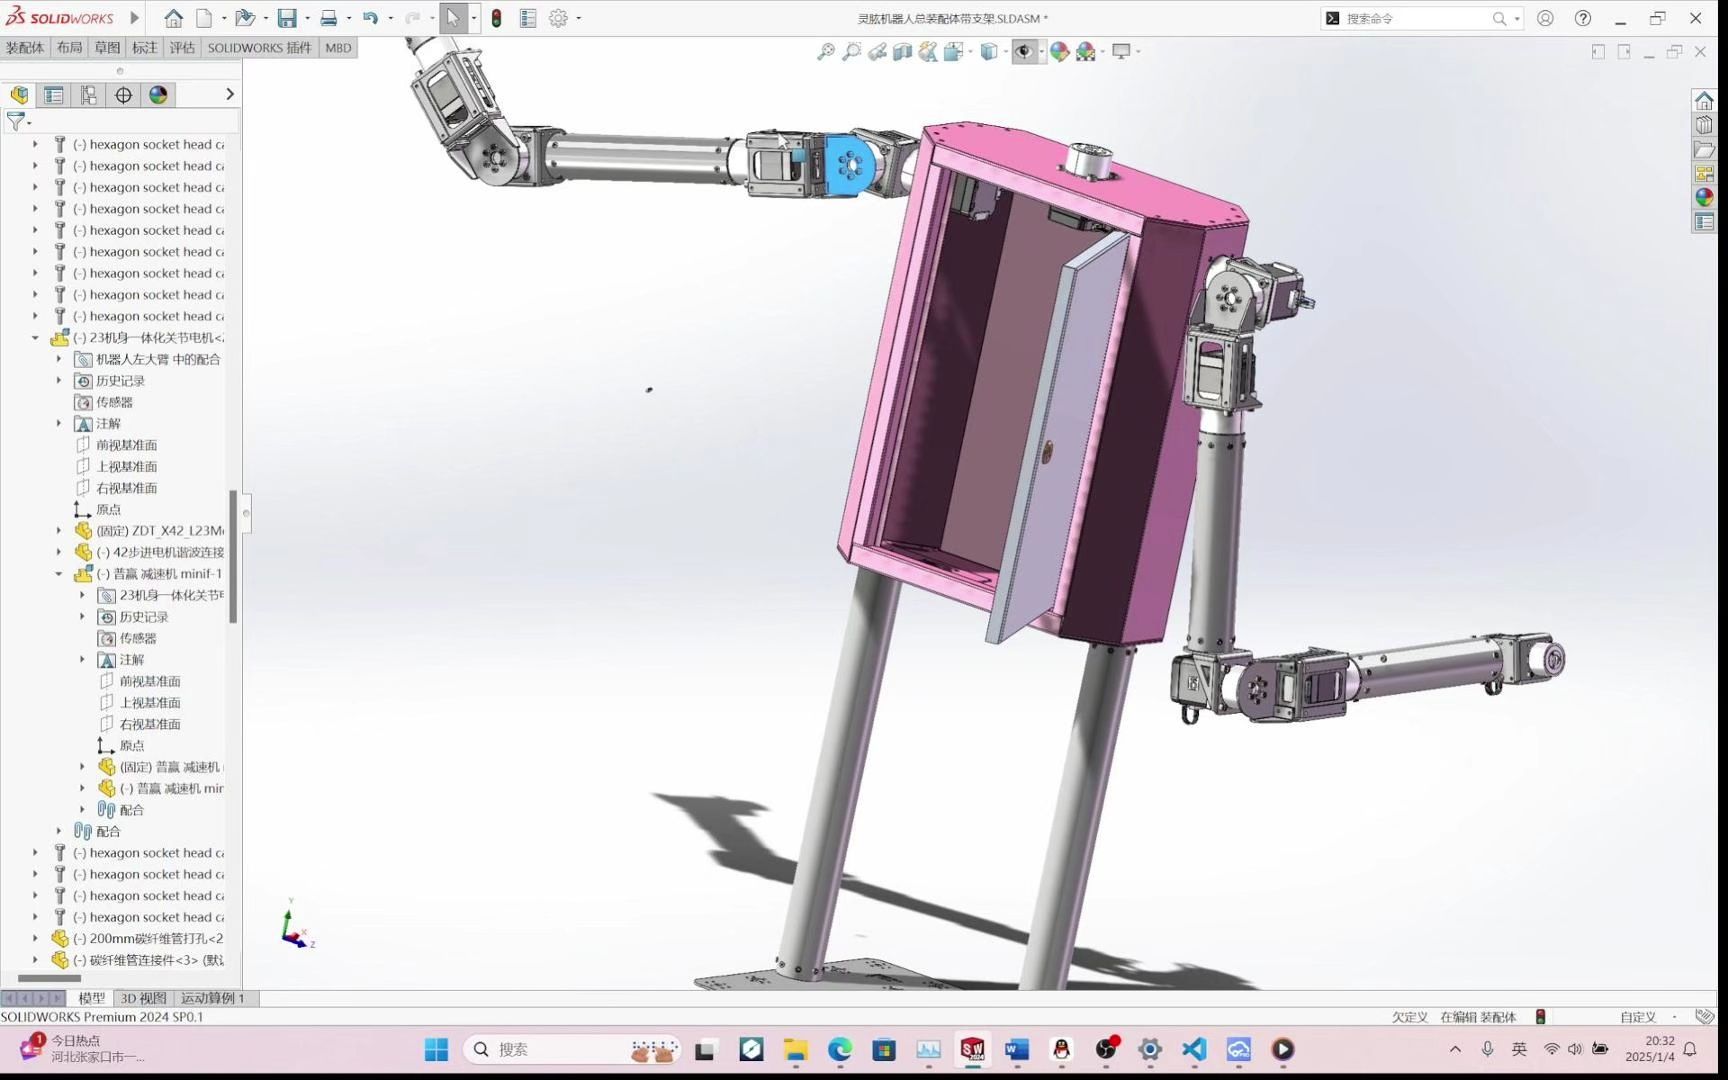Open the Options gear icon
The image size is (1728, 1080).
559,18
